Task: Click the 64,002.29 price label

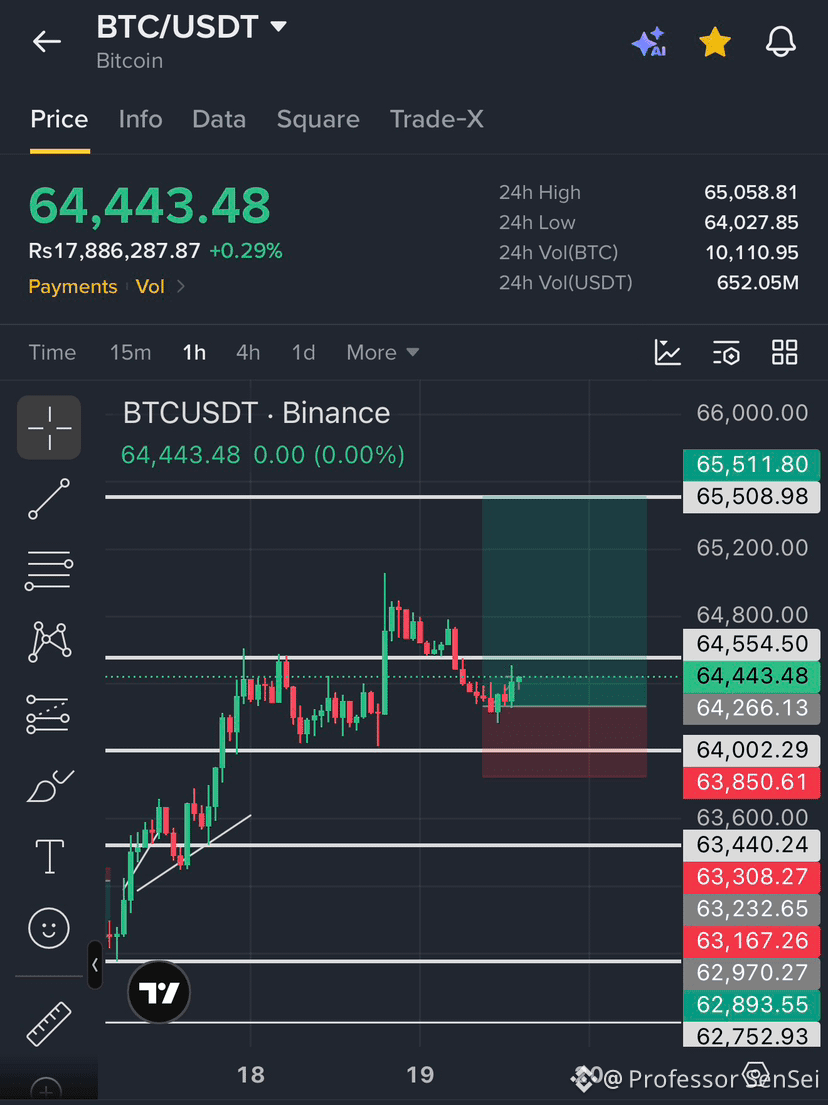Action: pos(752,751)
